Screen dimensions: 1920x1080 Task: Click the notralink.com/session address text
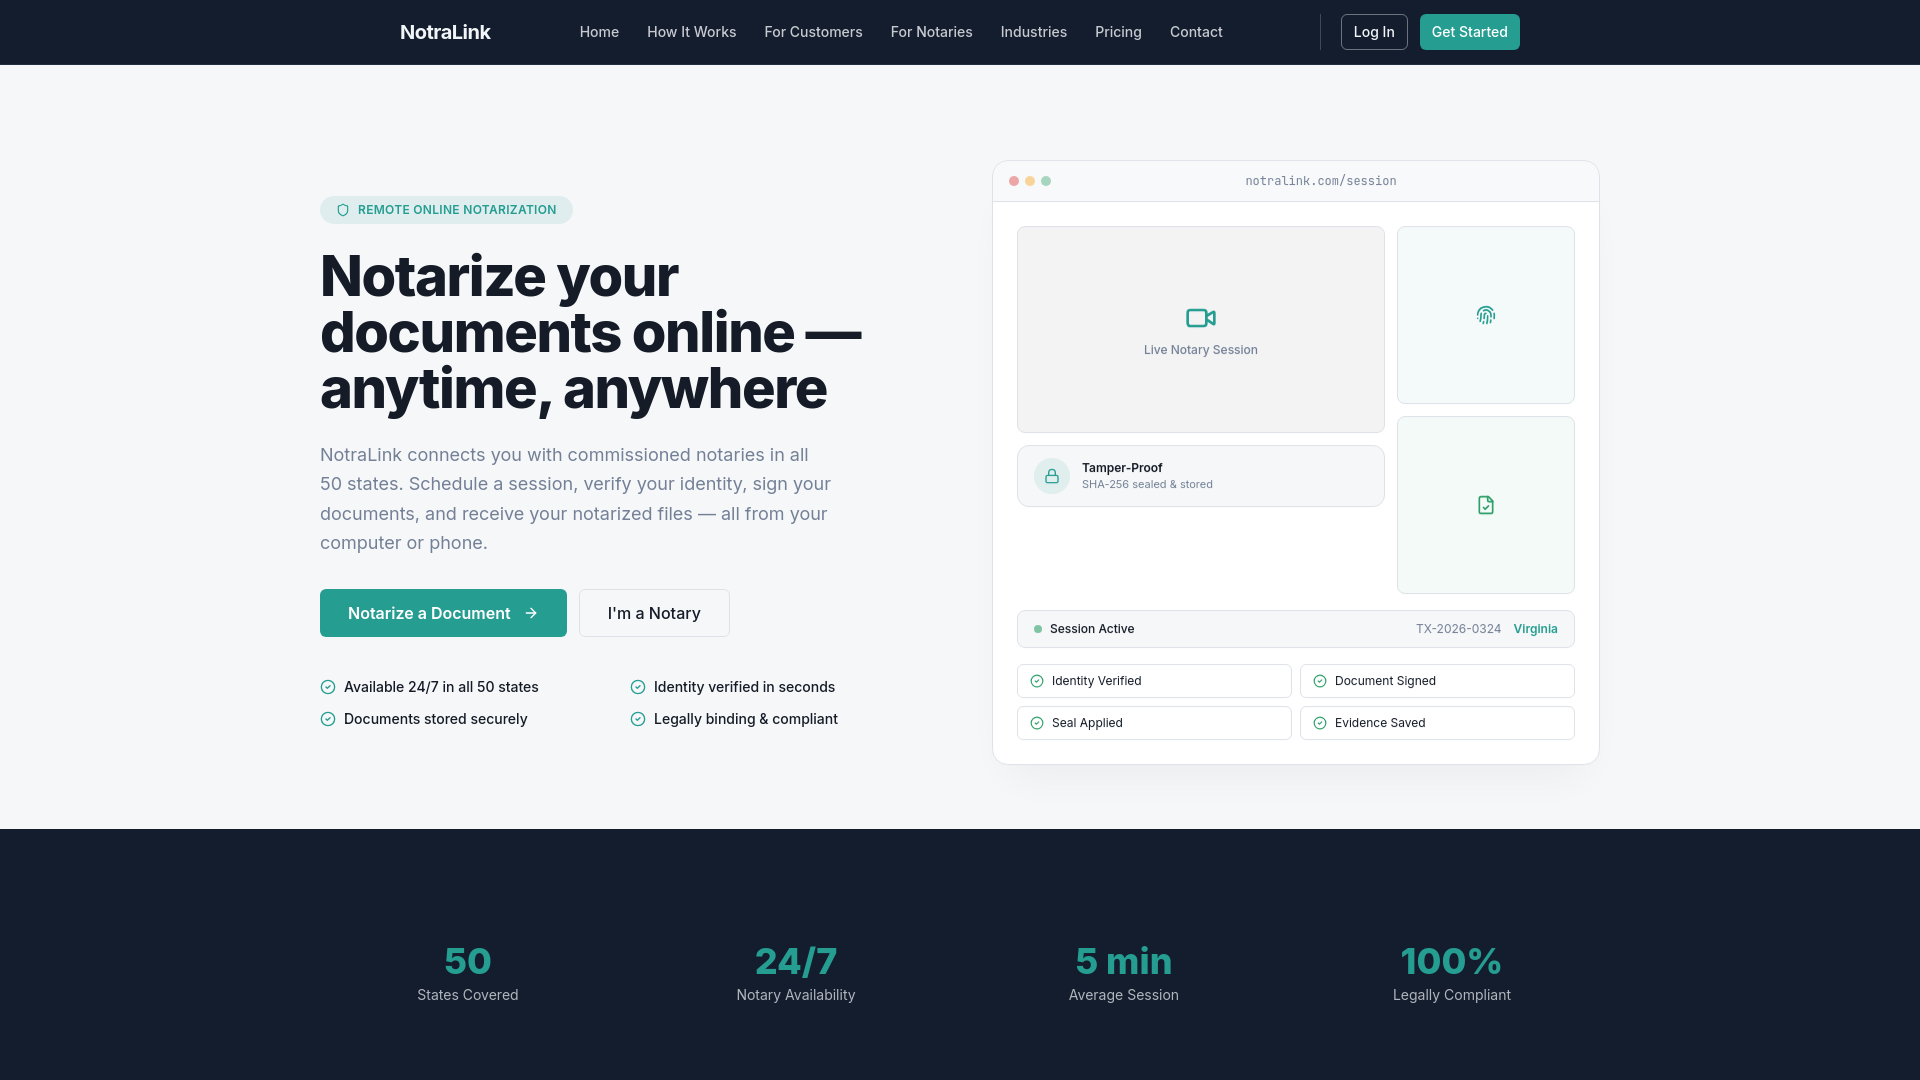point(1321,181)
